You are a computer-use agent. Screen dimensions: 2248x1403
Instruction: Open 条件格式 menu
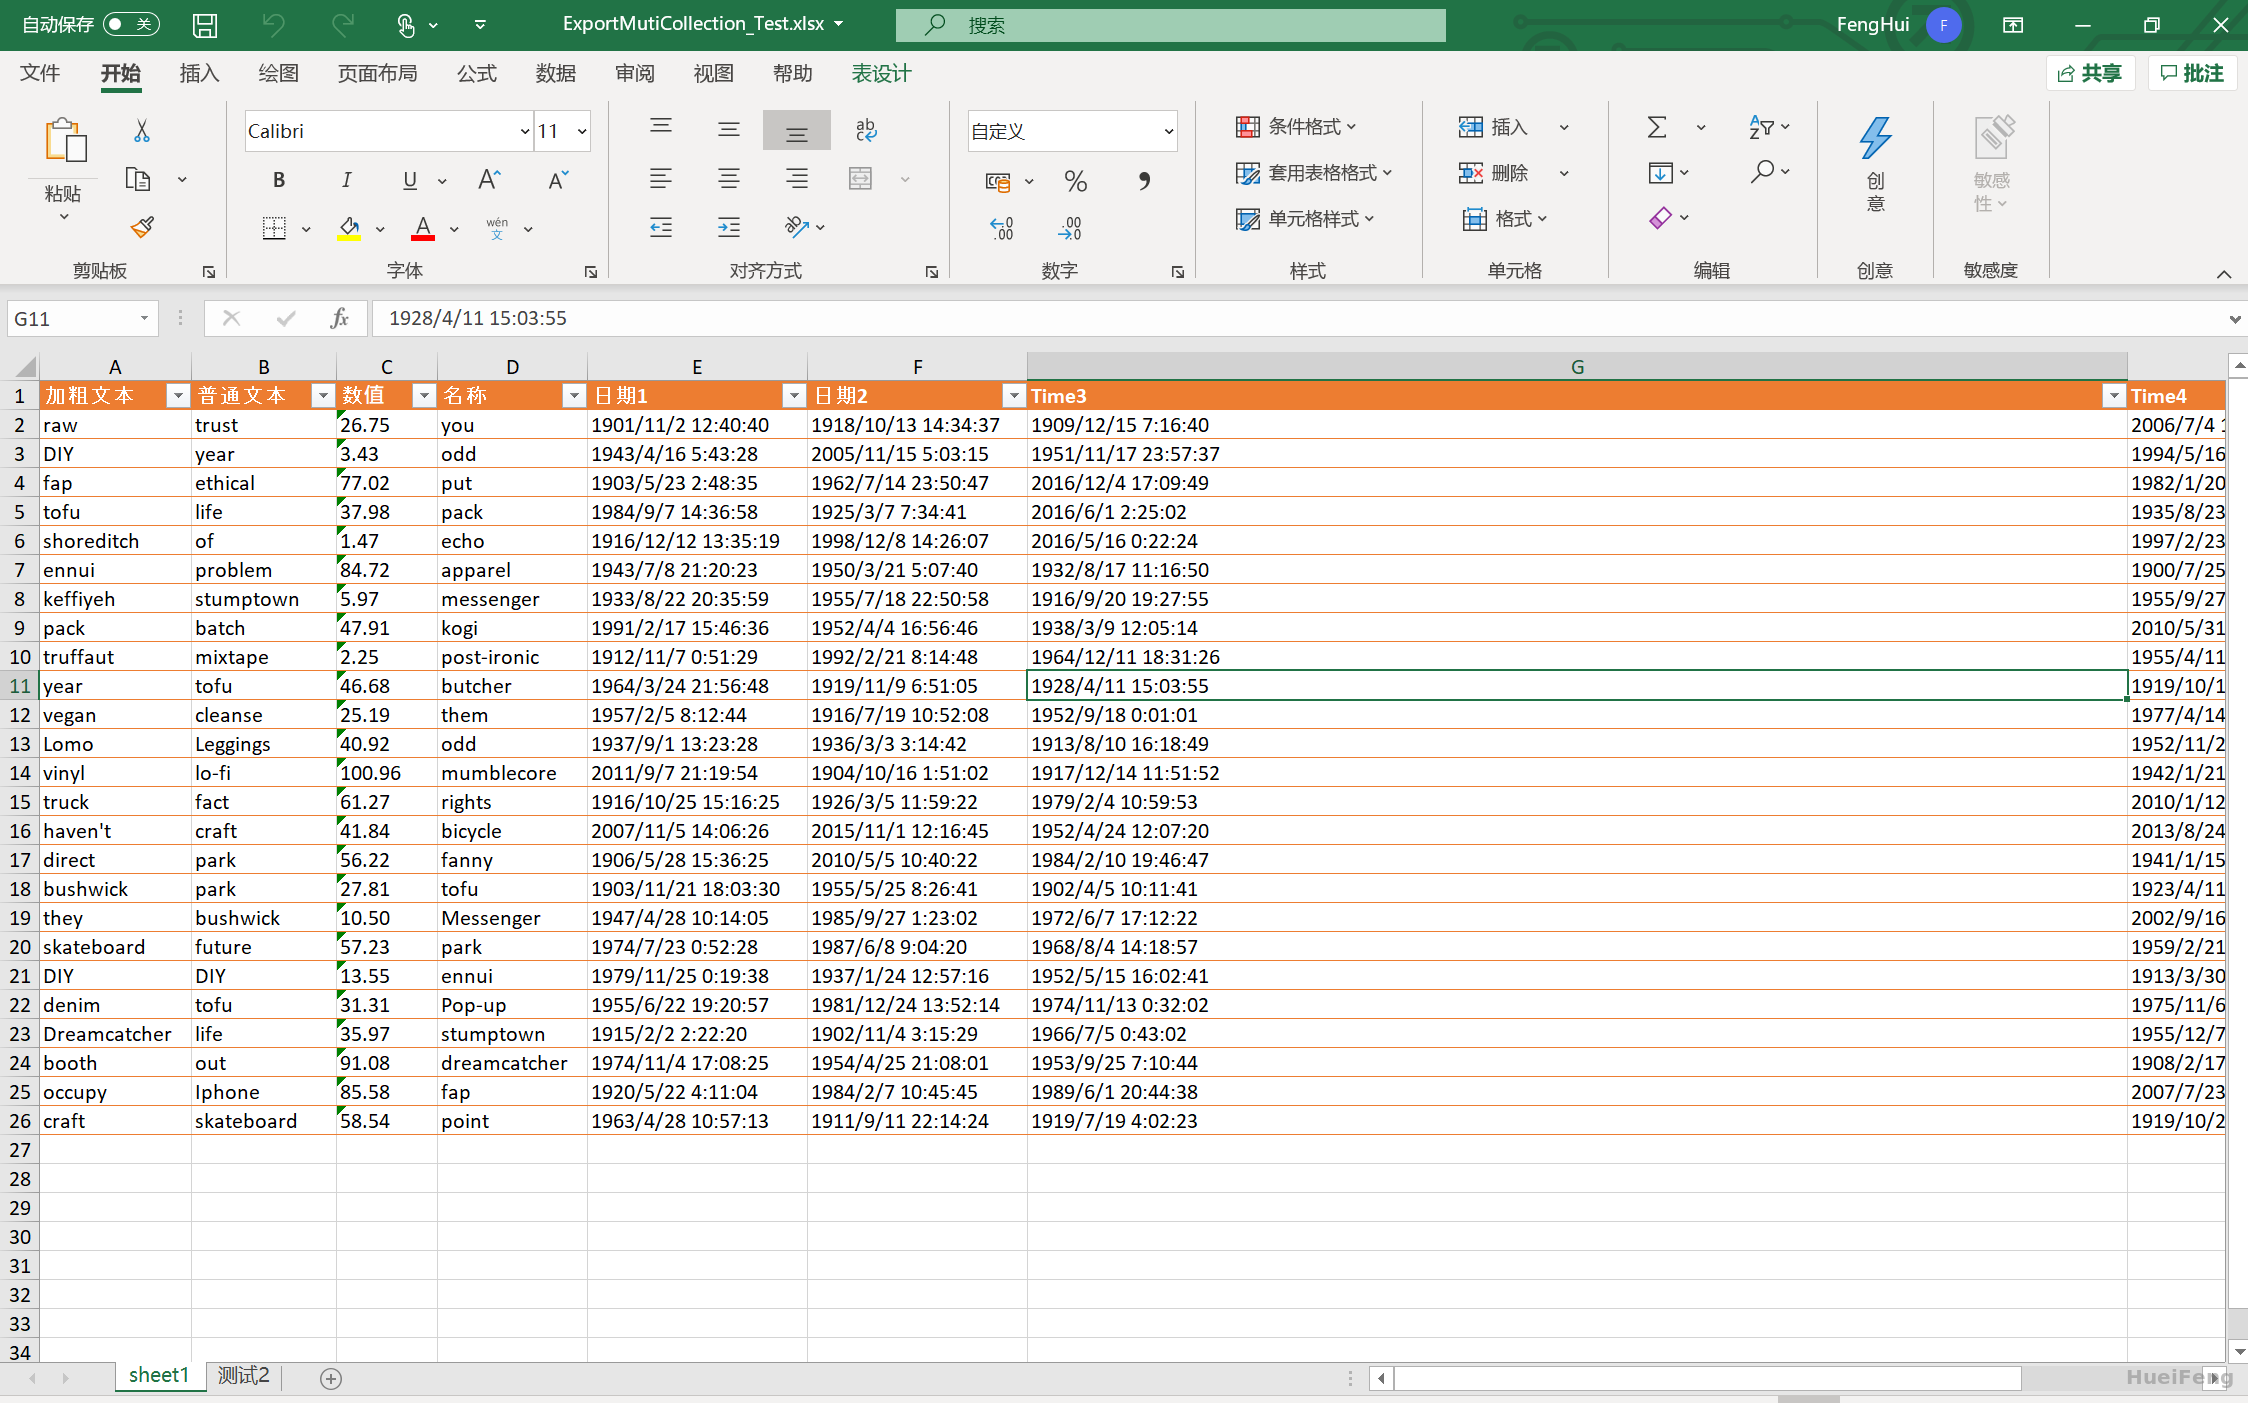point(1296,127)
